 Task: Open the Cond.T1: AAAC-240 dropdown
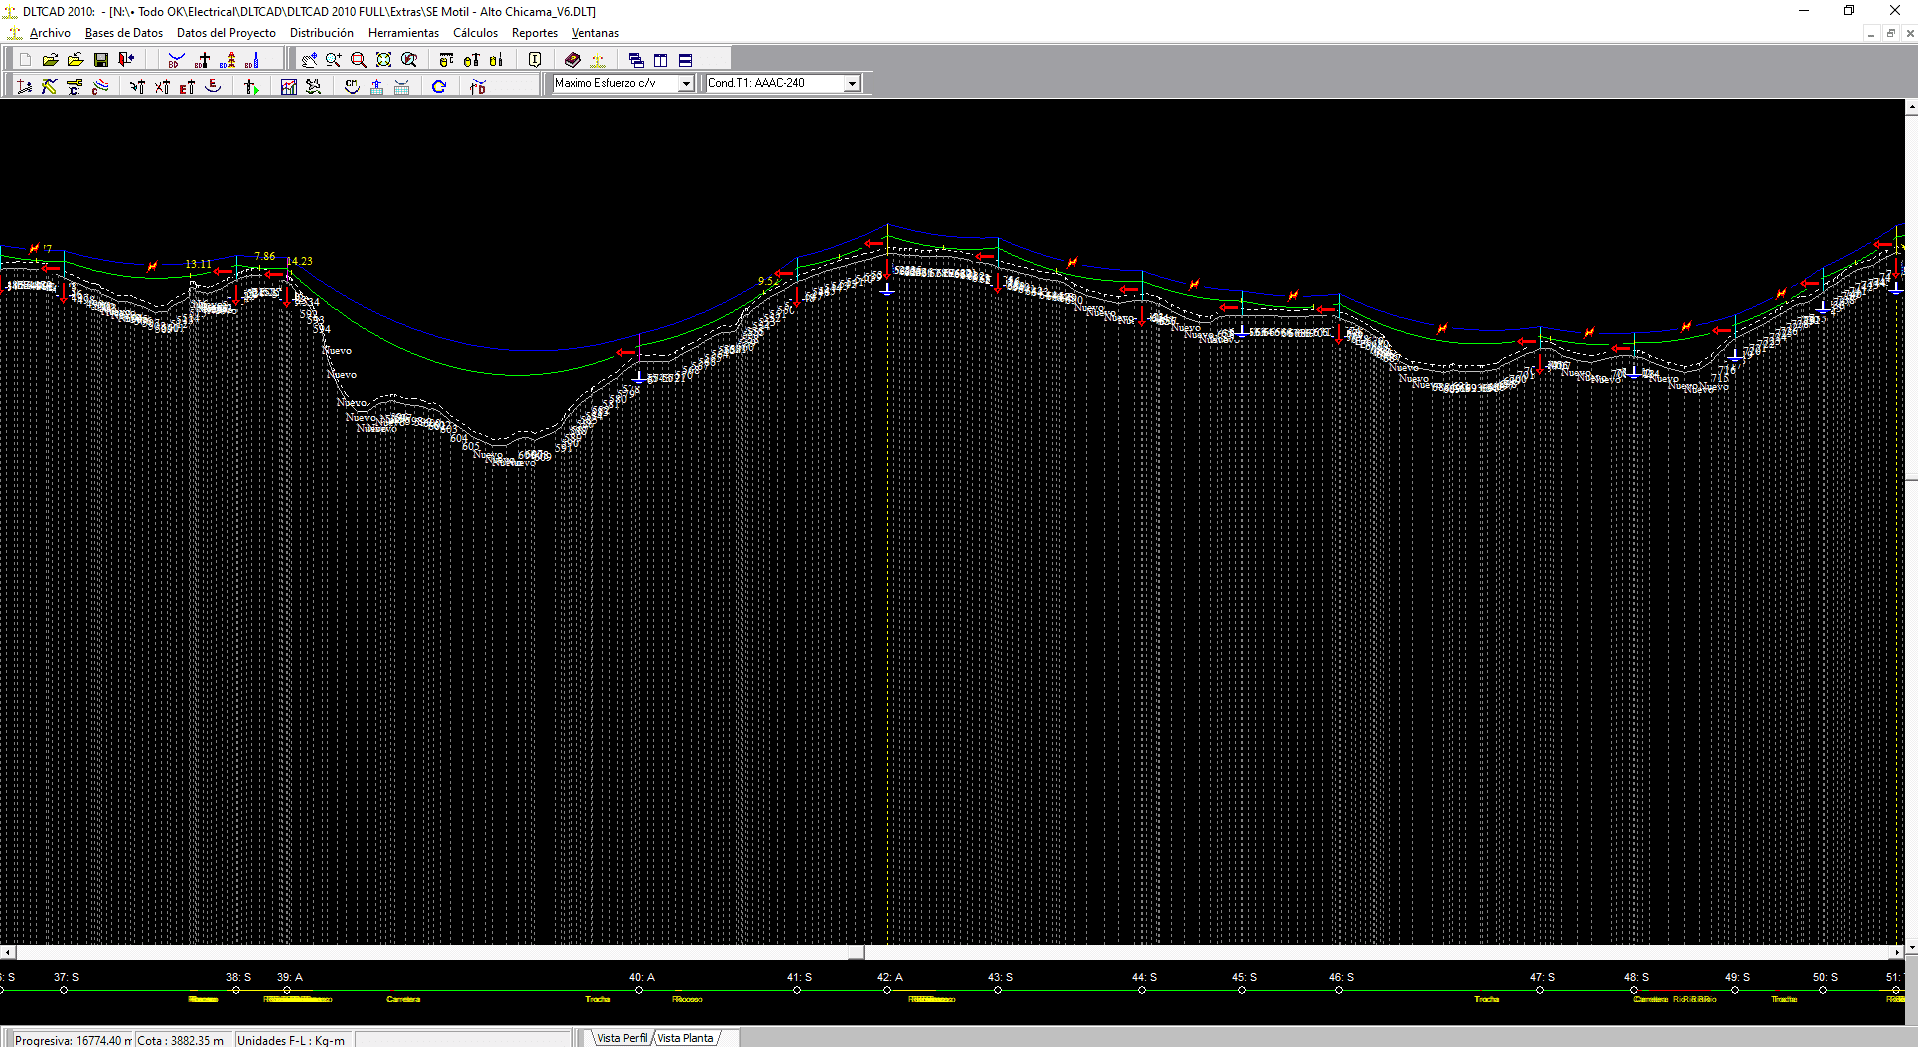point(852,84)
